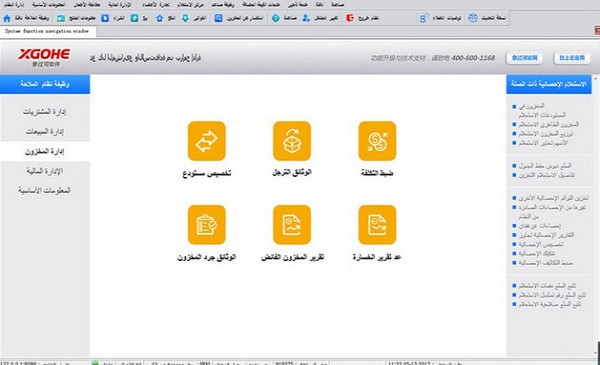The width and height of the screenshot is (600, 365).
Task: Select the System function navigation window tab
Action: pyautogui.click(x=47, y=31)
